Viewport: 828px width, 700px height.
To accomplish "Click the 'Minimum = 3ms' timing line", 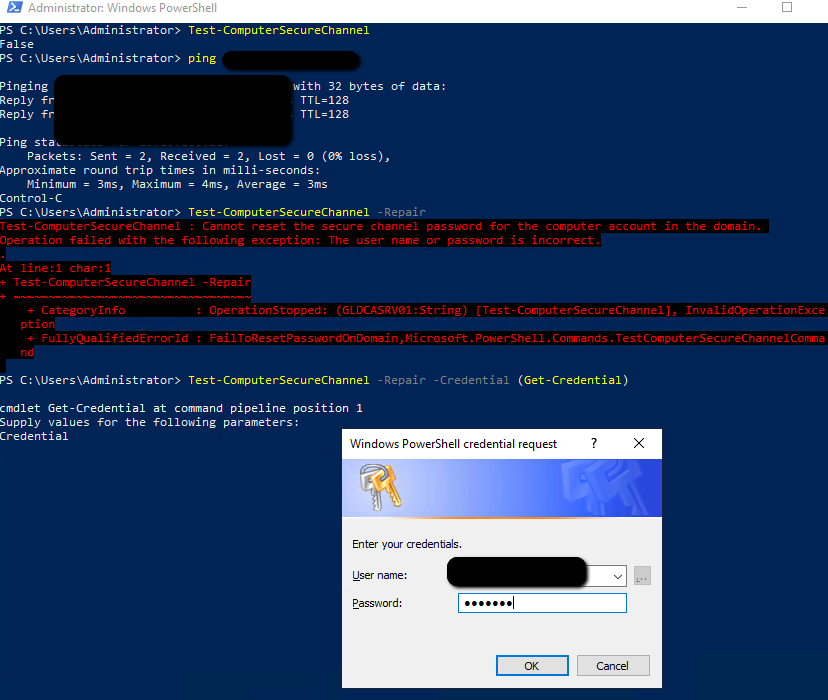I will [177, 184].
